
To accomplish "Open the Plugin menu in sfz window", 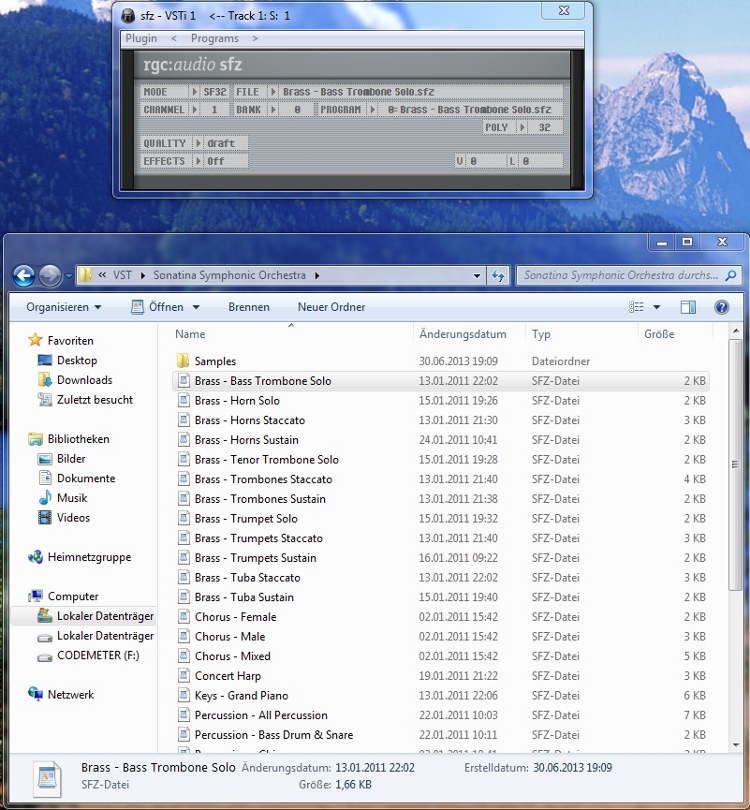I will [x=141, y=38].
